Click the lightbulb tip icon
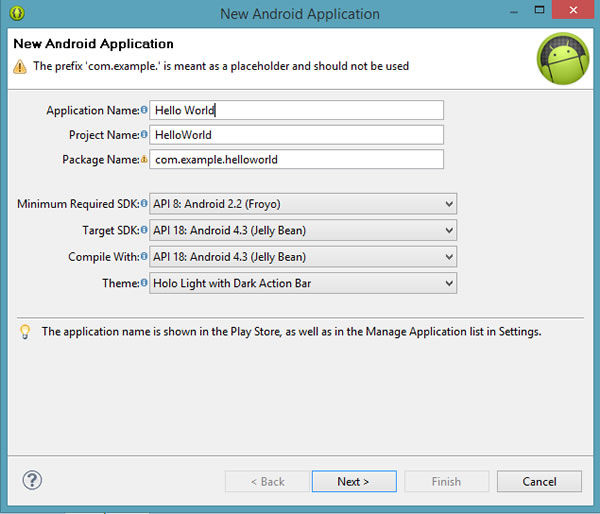Screen dimensions: 600x514 coord(25,331)
